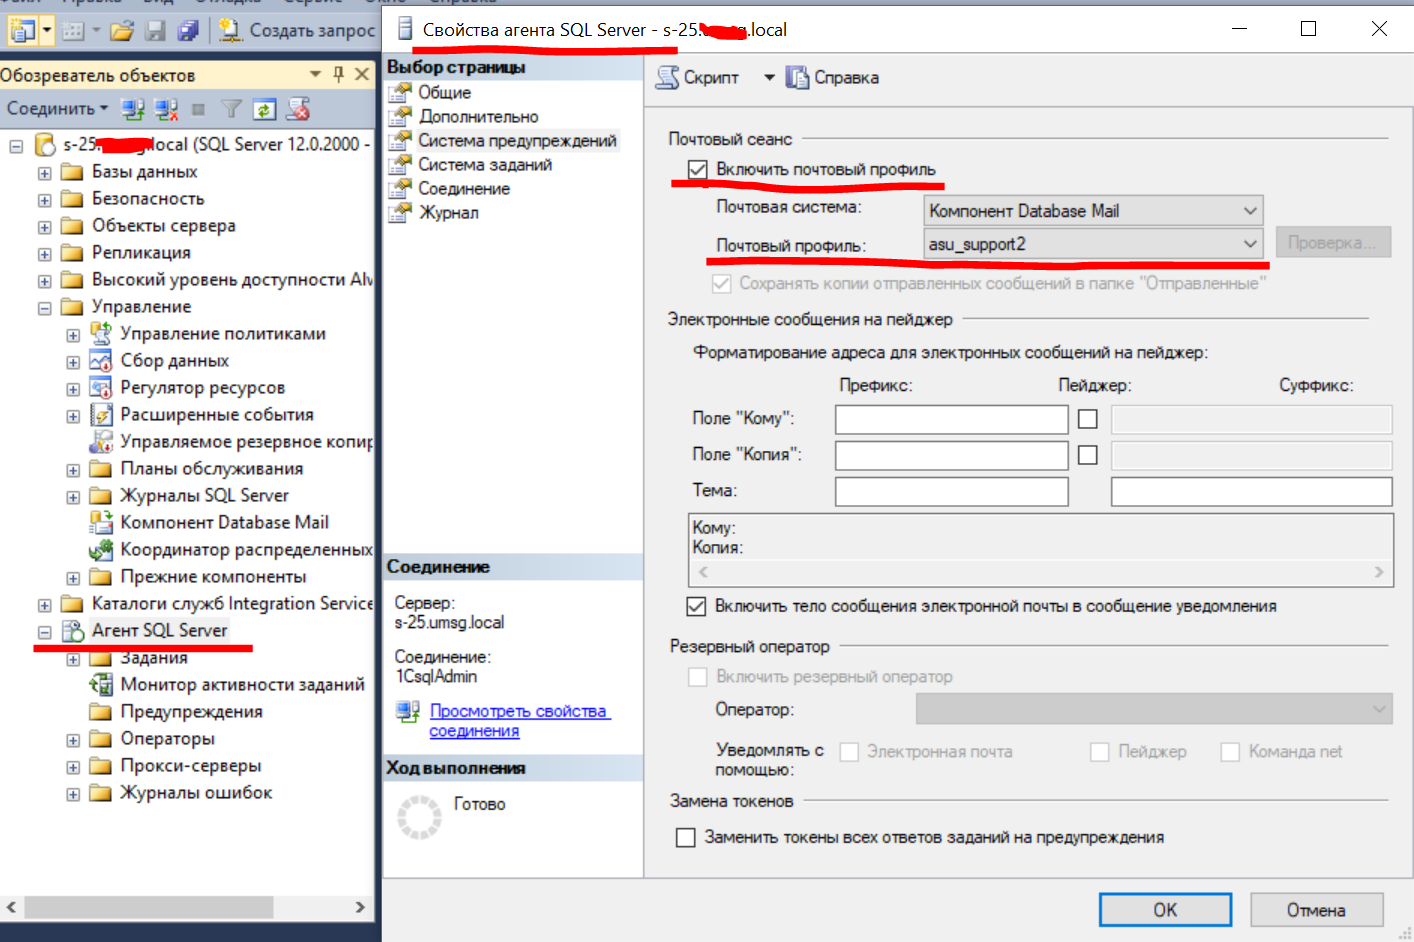This screenshot has width=1414, height=942.
Task: Refresh the Object Explorer tree
Action: click(264, 109)
